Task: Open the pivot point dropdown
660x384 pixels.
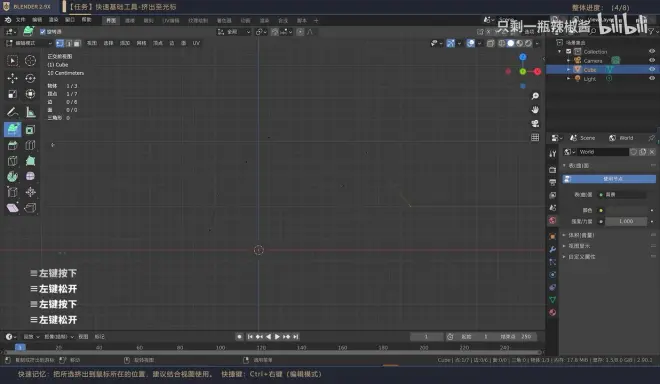Action: tap(261, 32)
